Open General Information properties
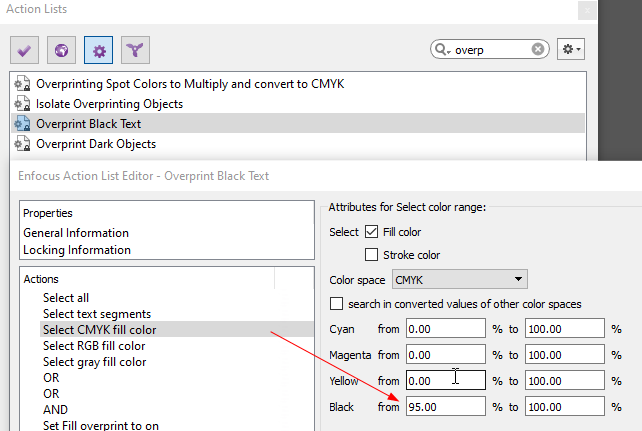Image resolution: width=642 pixels, height=431 pixels. (x=76, y=233)
